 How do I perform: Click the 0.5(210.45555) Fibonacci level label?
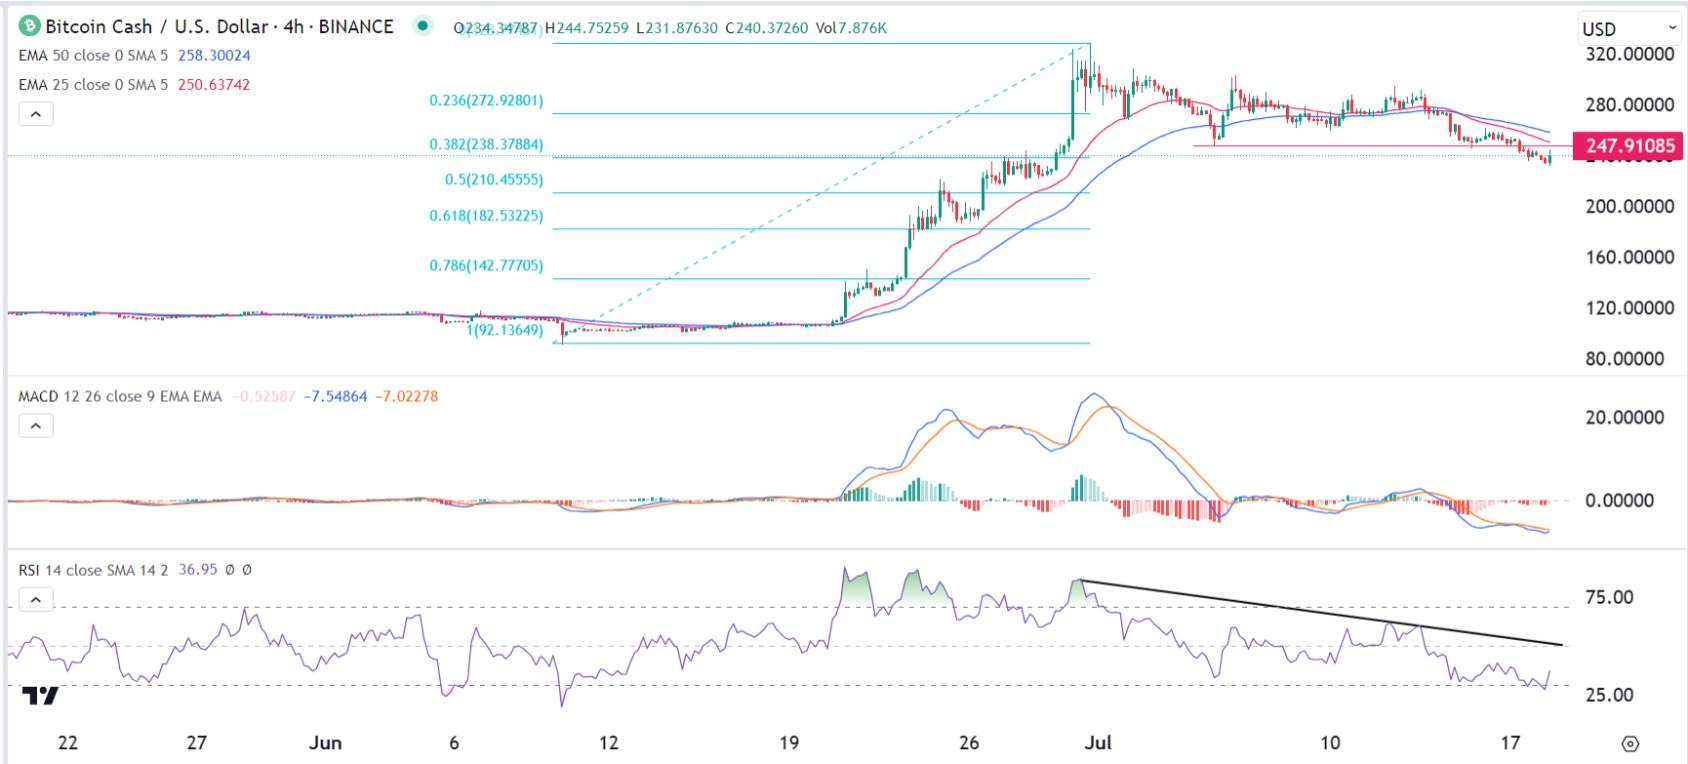494,180
